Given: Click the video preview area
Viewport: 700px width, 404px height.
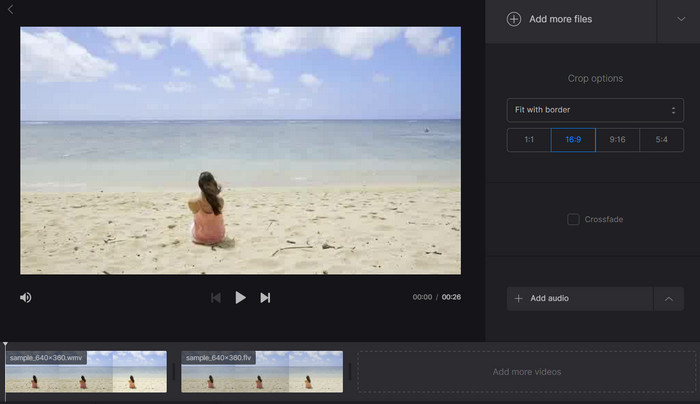Looking at the screenshot, I should click(241, 150).
